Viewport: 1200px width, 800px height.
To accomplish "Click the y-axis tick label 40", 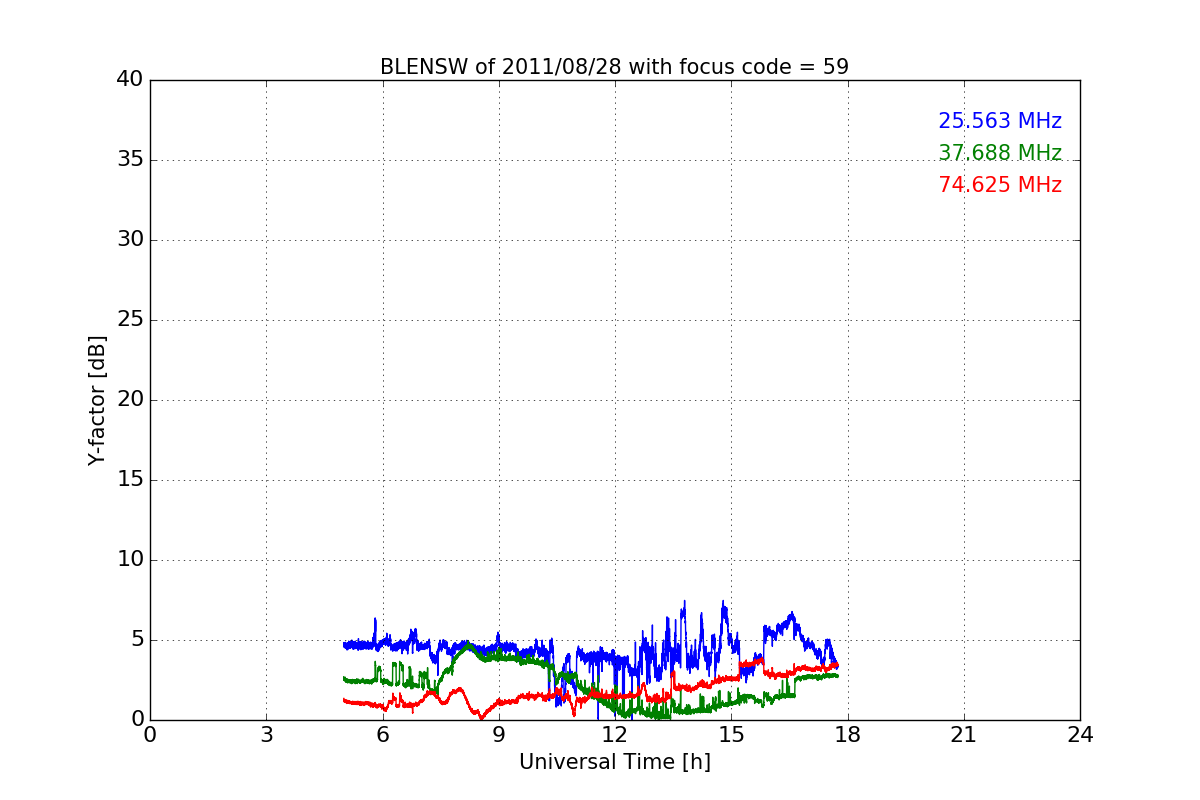I will pyautogui.click(x=130, y=80).
